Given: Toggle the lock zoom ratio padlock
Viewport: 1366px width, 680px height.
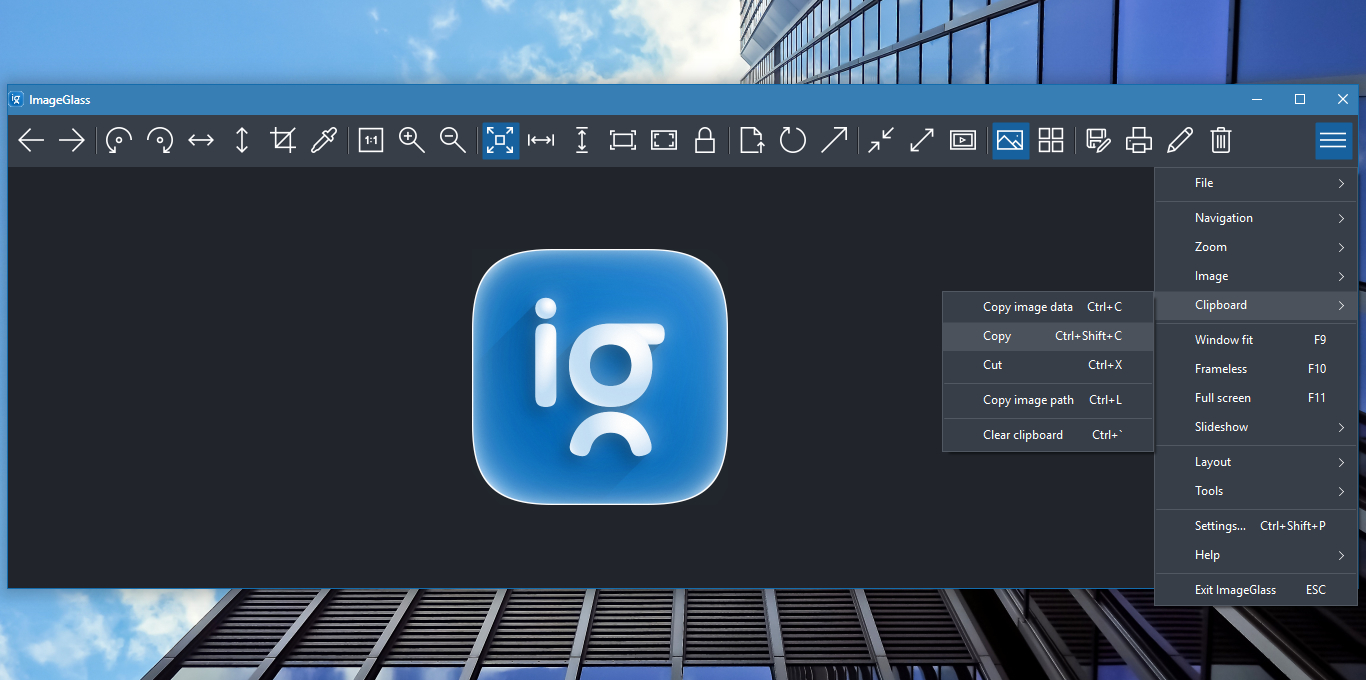Looking at the screenshot, I should click(705, 141).
